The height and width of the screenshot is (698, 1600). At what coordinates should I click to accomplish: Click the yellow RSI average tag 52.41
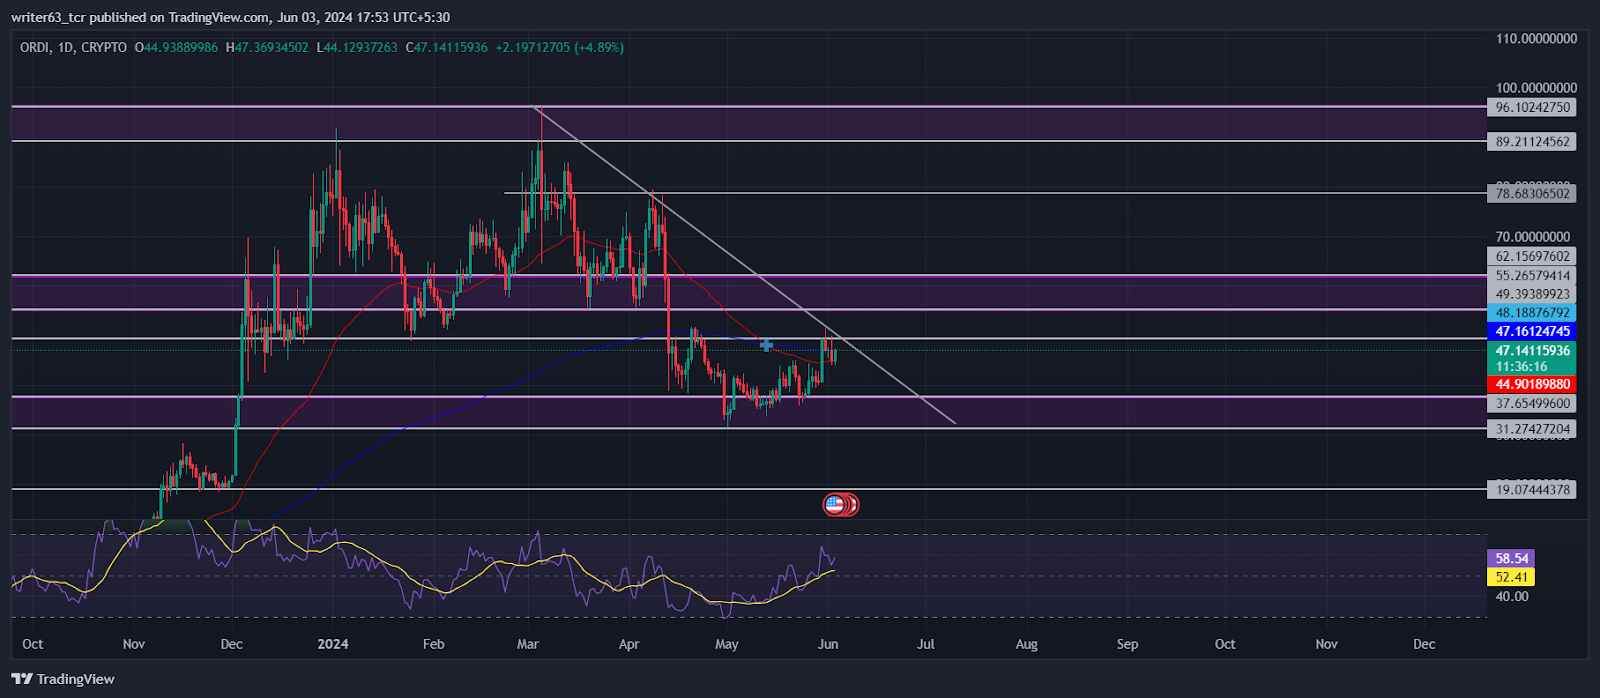(1512, 577)
